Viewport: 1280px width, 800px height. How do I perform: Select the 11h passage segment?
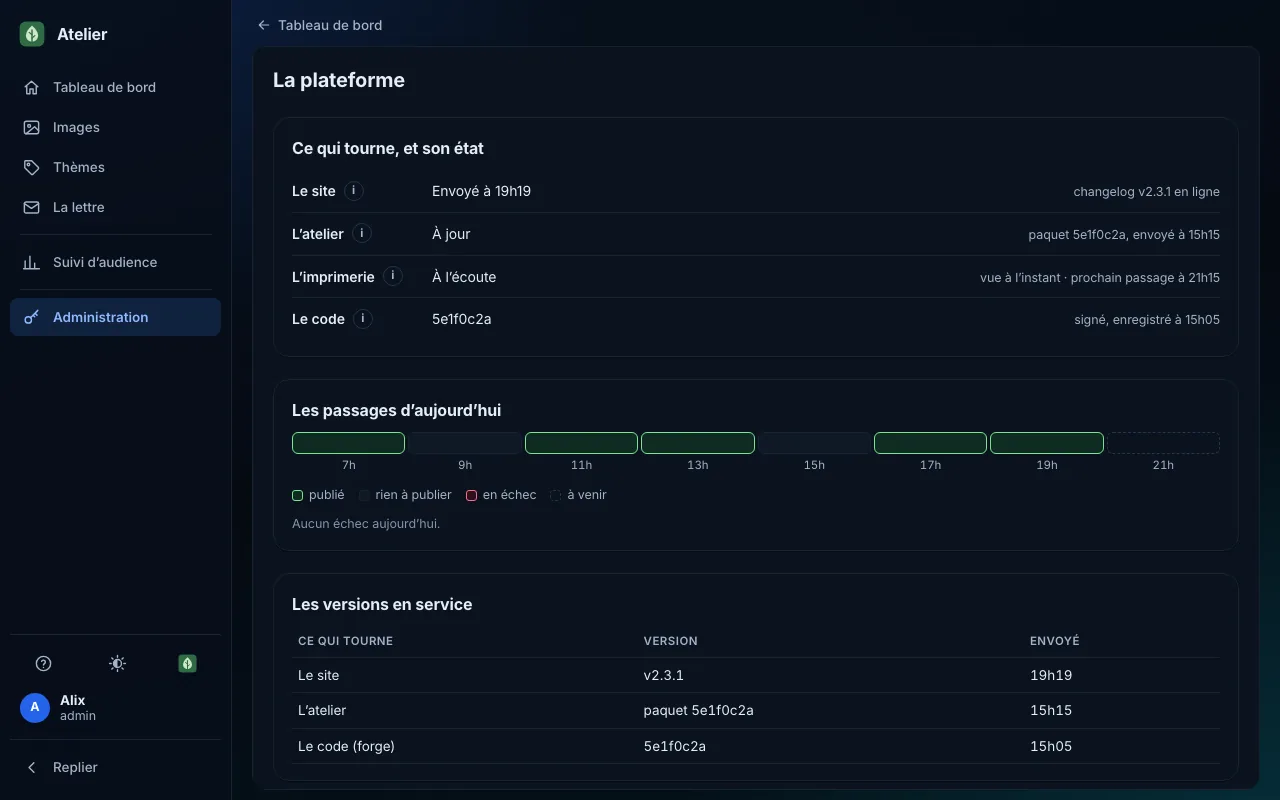(581, 443)
